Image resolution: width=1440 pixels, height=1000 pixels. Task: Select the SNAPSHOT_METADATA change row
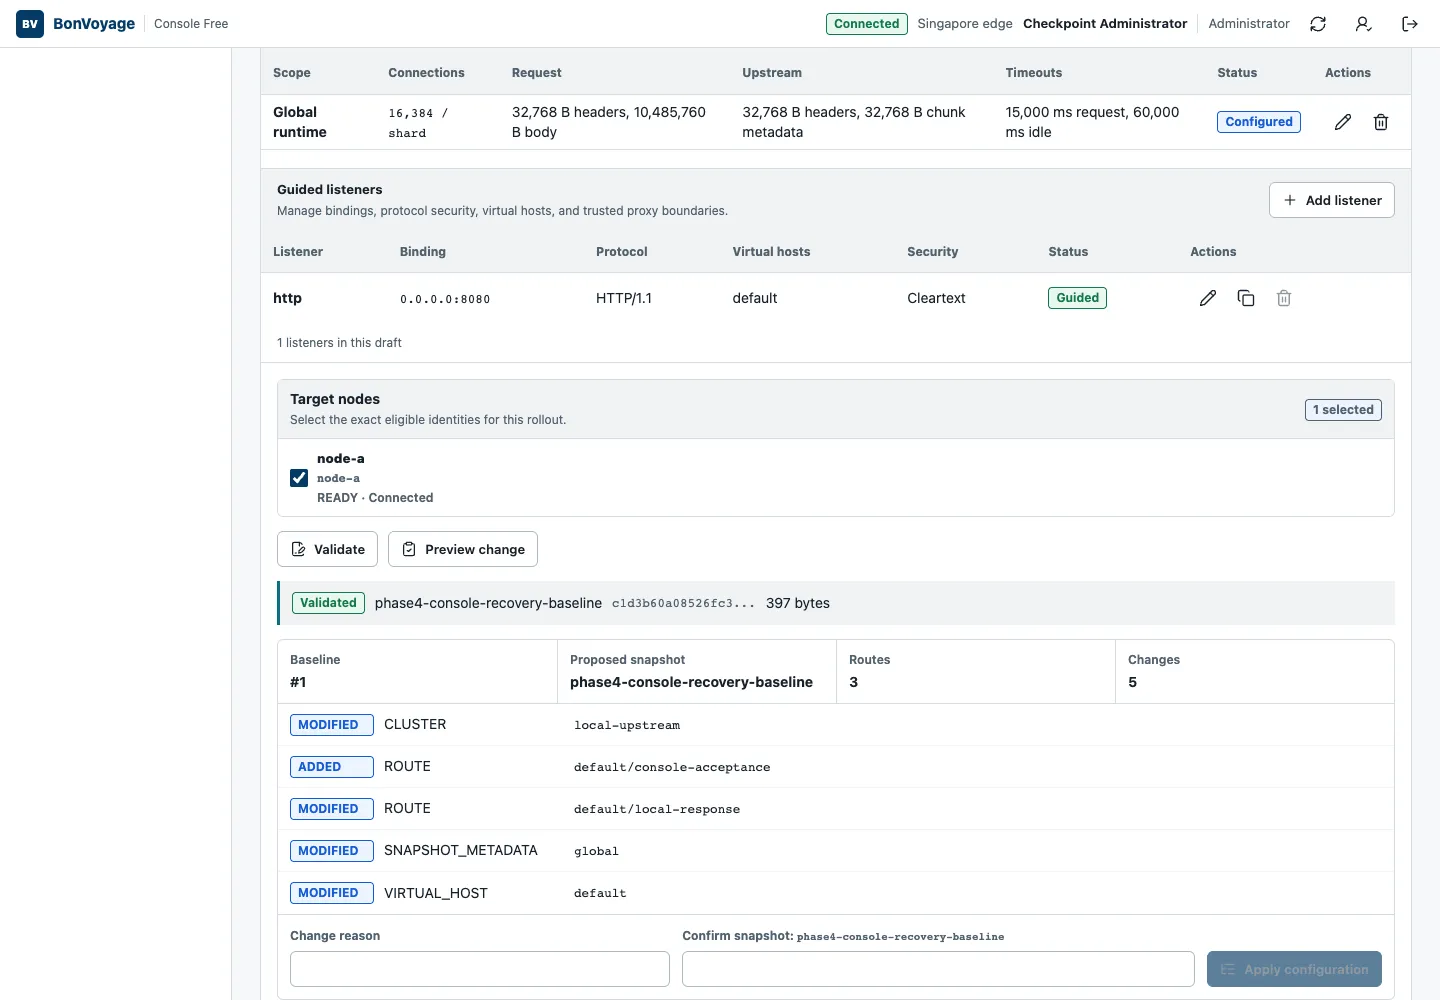(836, 851)
